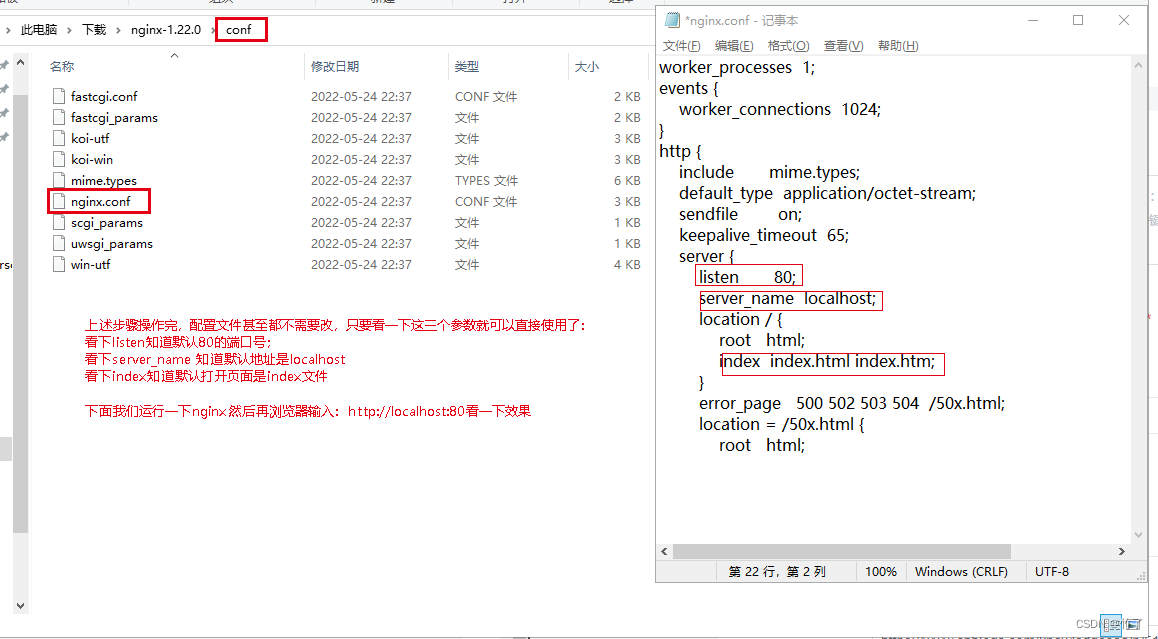Screen dimensions: 1158x639
Task: Expand breadcrumb chevron after 下载
Action: [x=119, y=30]
